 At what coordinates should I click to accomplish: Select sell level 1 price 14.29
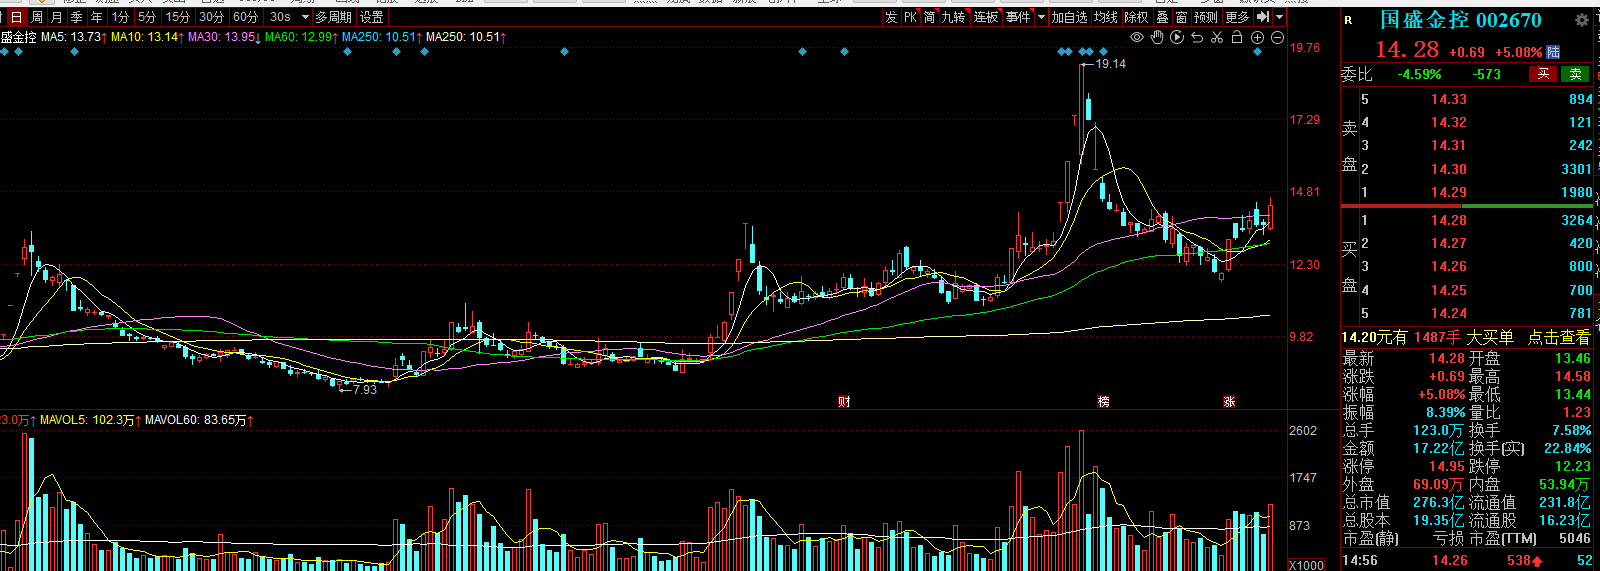(1448, 192)
